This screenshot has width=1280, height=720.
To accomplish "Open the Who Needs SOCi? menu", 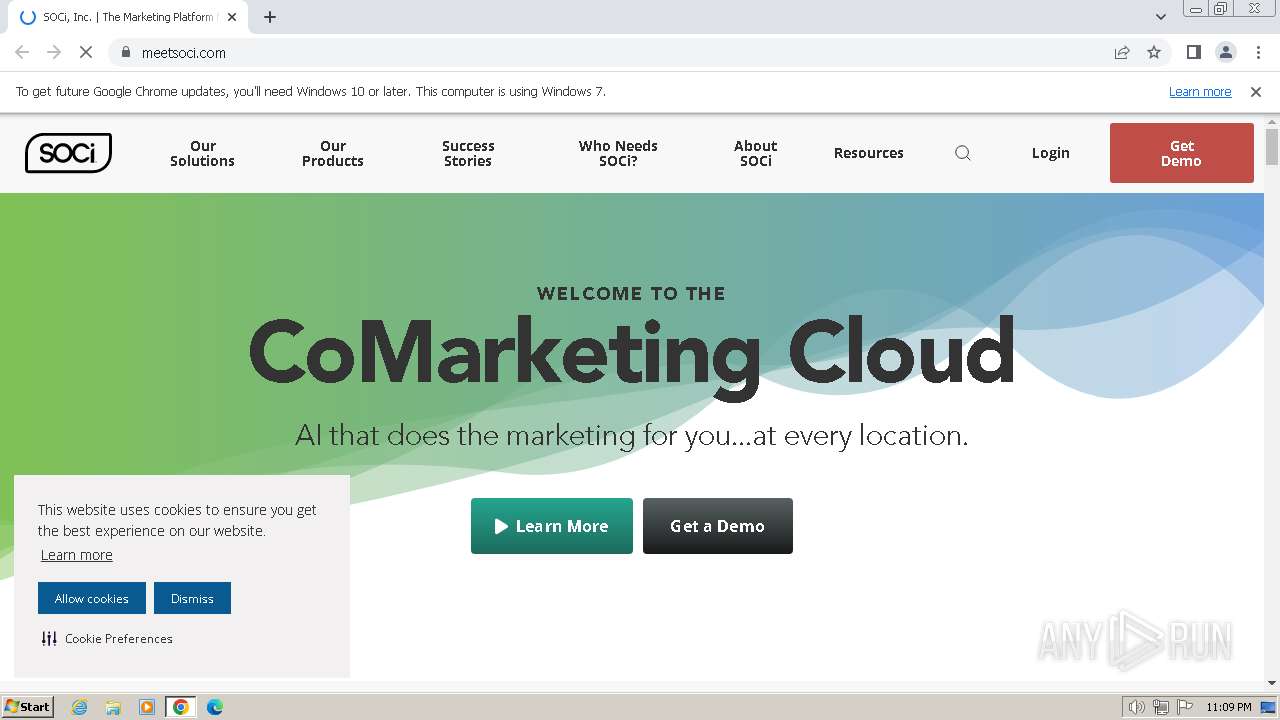I will pos(618,153).
